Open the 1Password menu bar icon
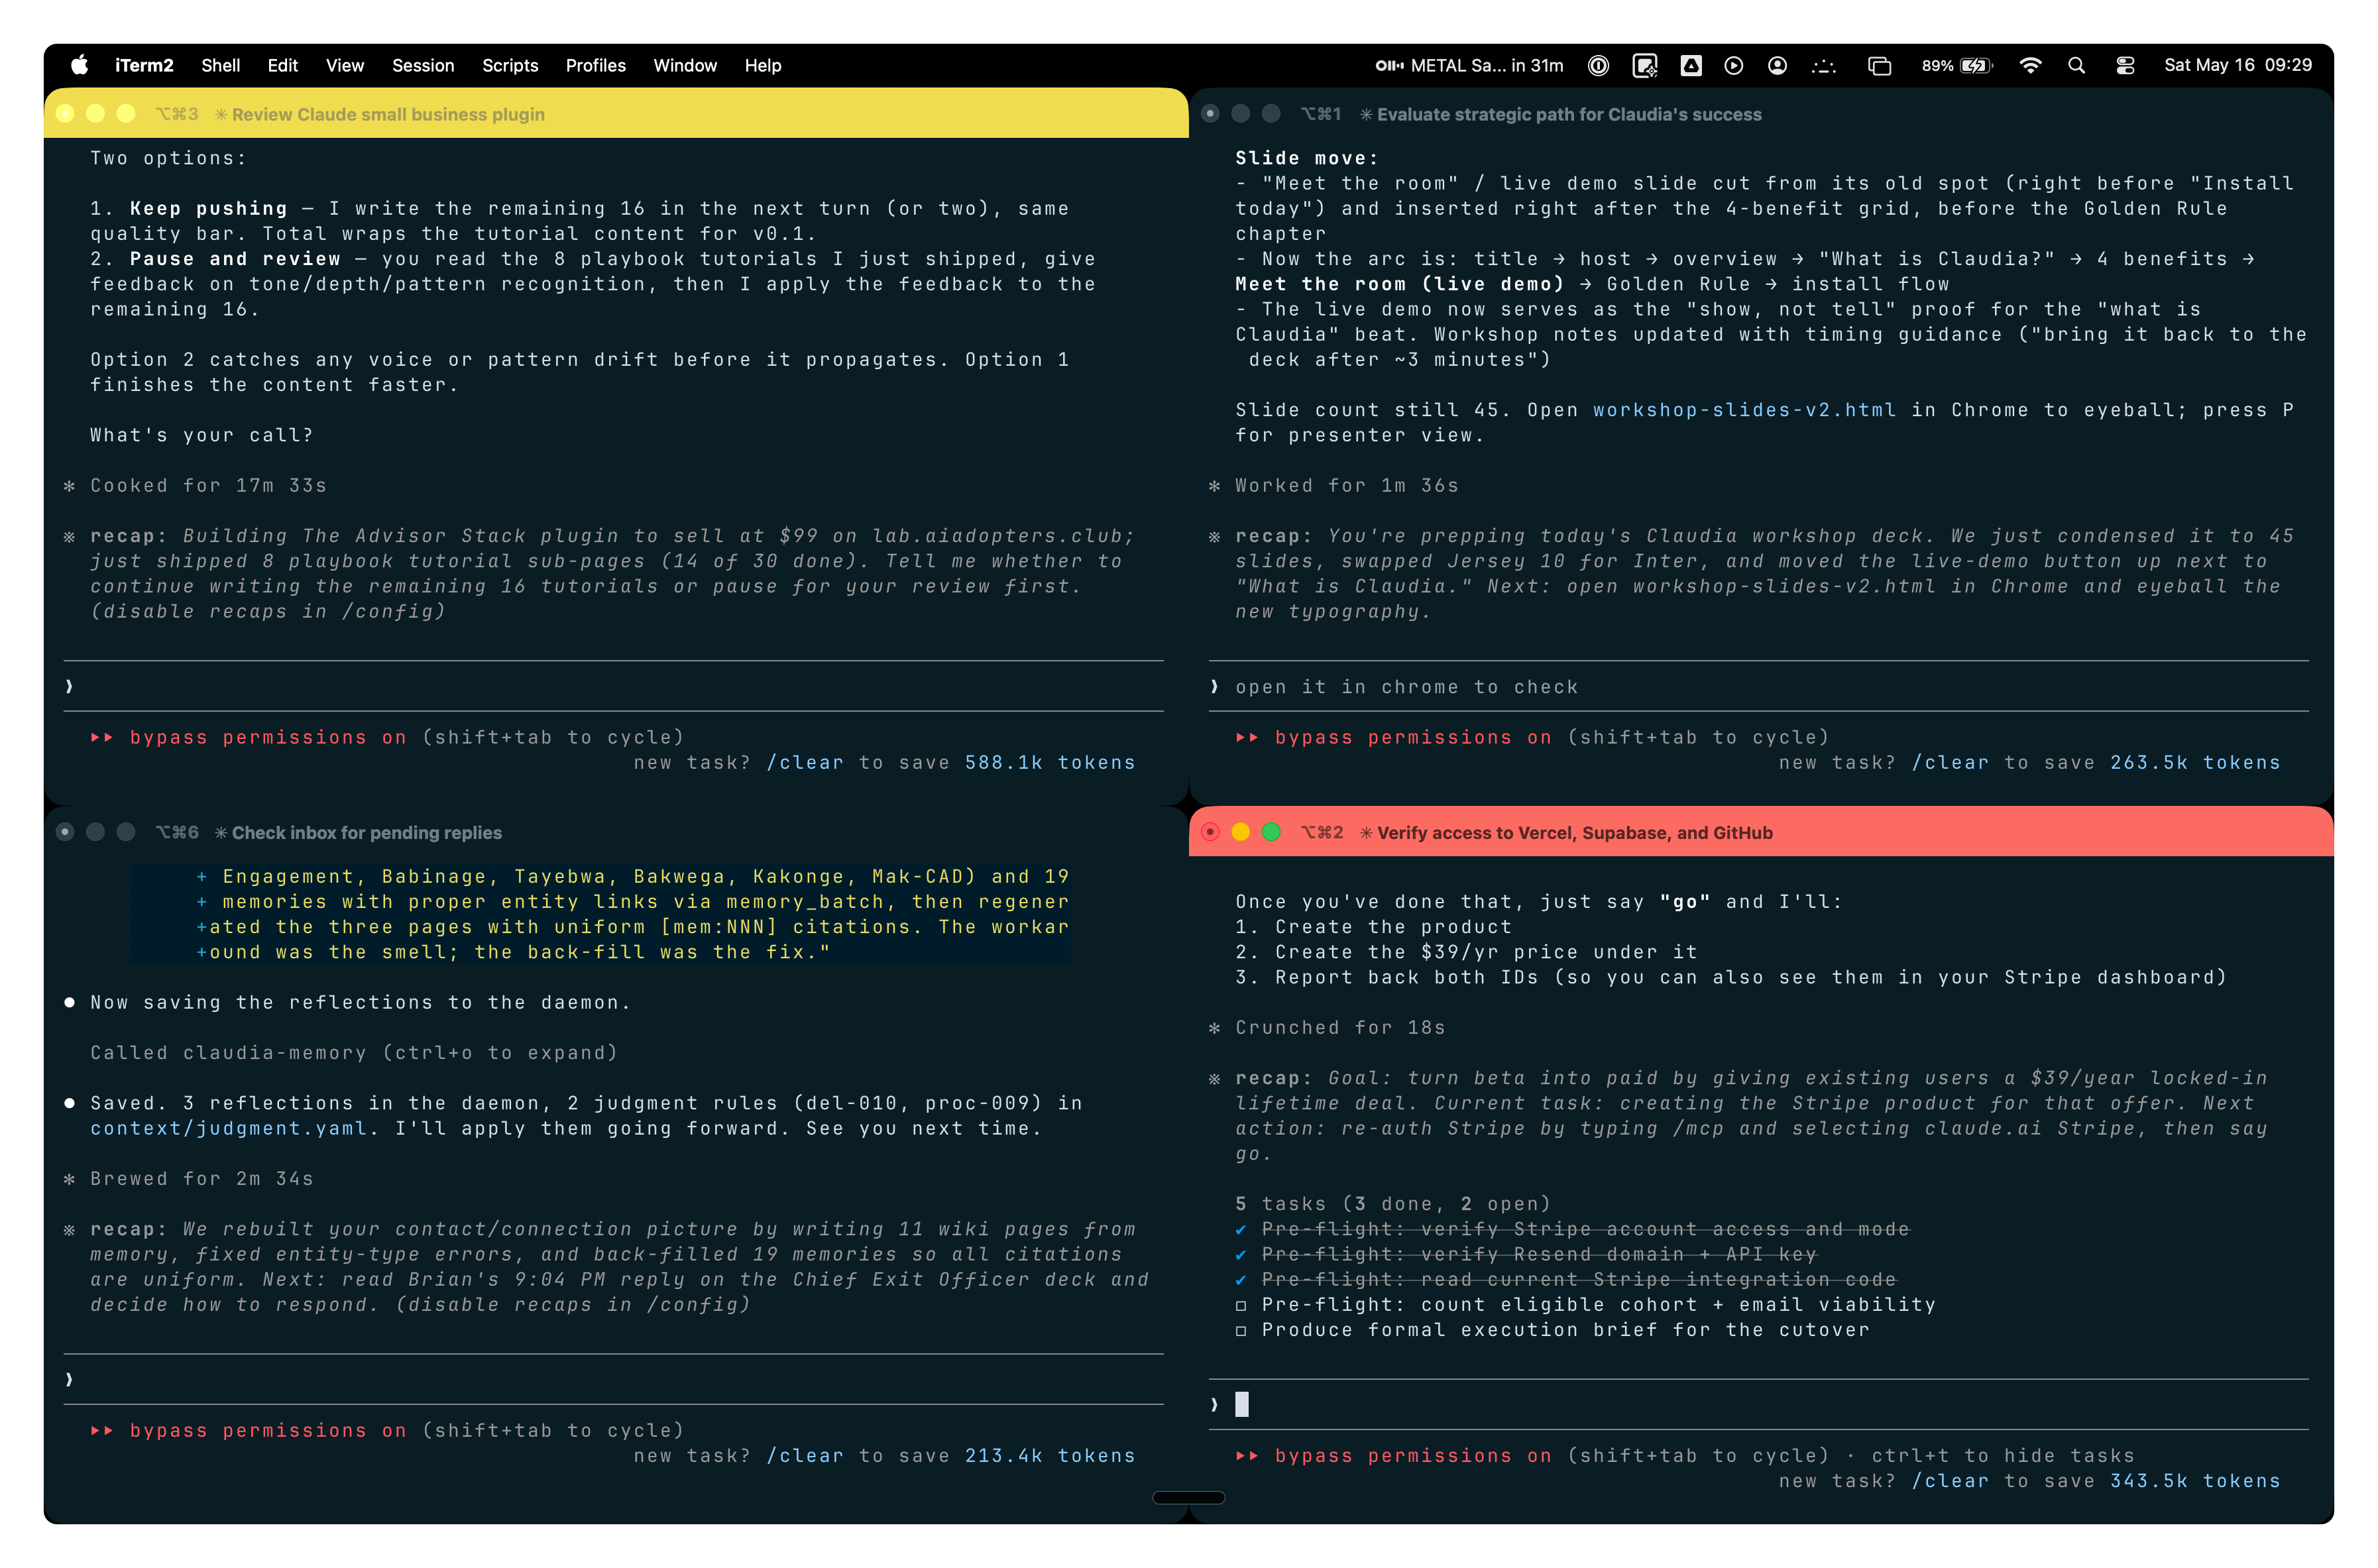Image resolution: width=2378 pixels, height=1568 pixels. point(1598,65)
